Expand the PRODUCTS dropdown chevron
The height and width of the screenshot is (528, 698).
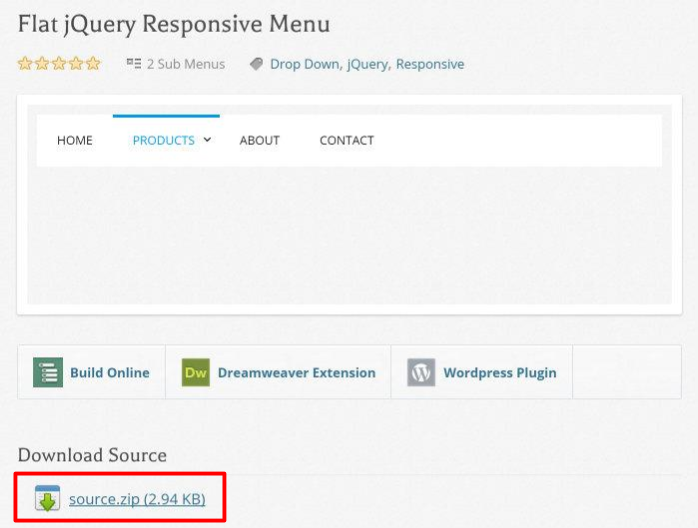[x=207, y=140]
